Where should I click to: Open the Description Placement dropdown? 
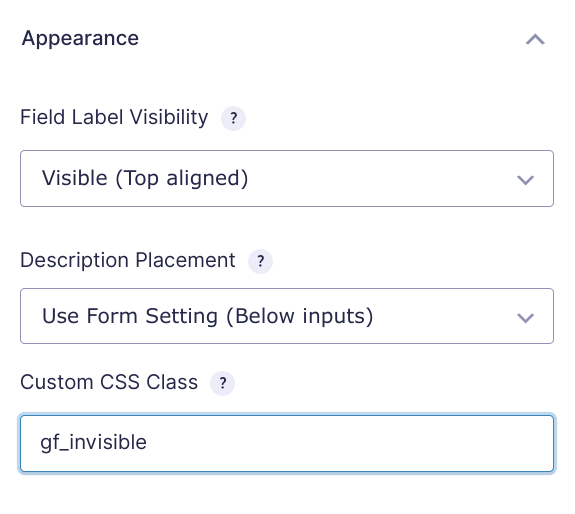[287, 316]
